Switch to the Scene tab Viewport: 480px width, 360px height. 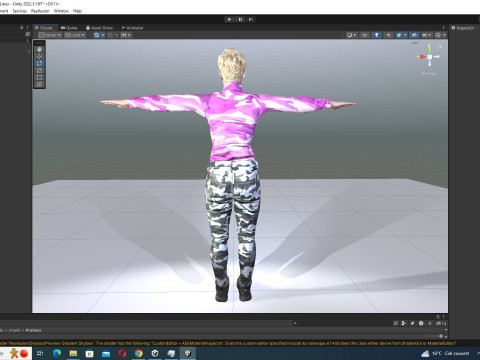(44, 28)
